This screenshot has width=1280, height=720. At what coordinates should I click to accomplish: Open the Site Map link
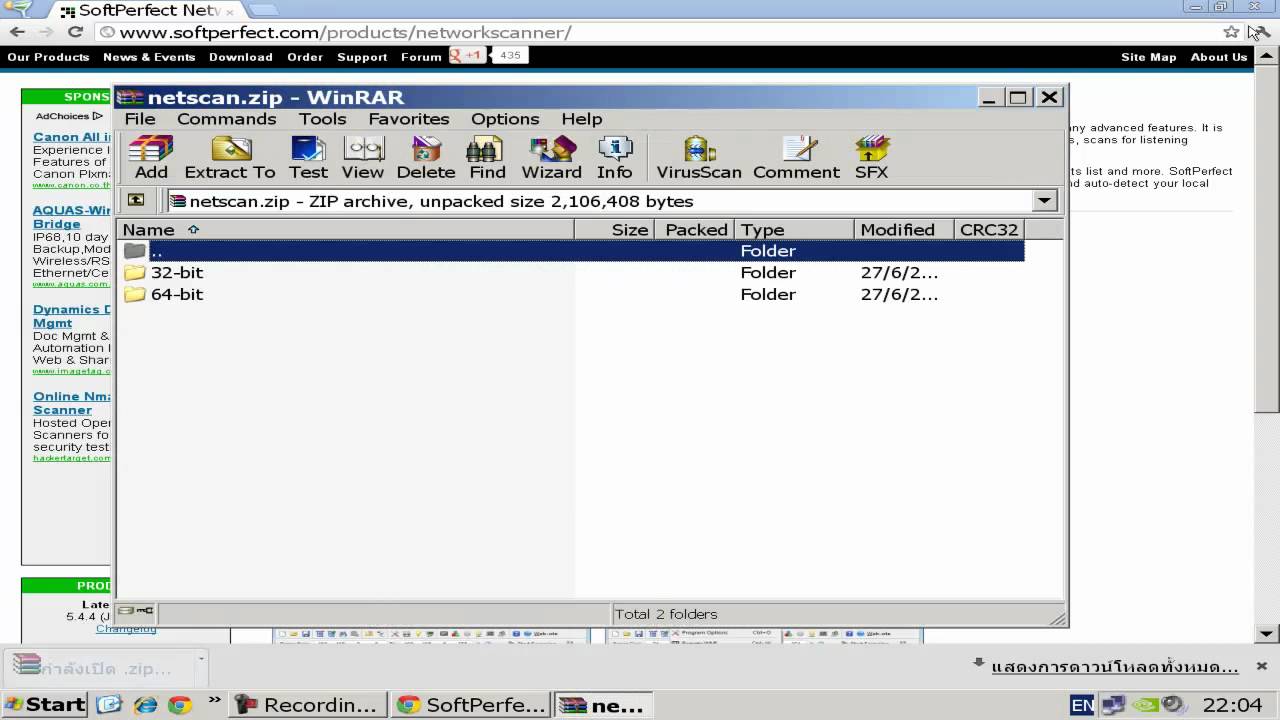click(x=1148, y=57)
